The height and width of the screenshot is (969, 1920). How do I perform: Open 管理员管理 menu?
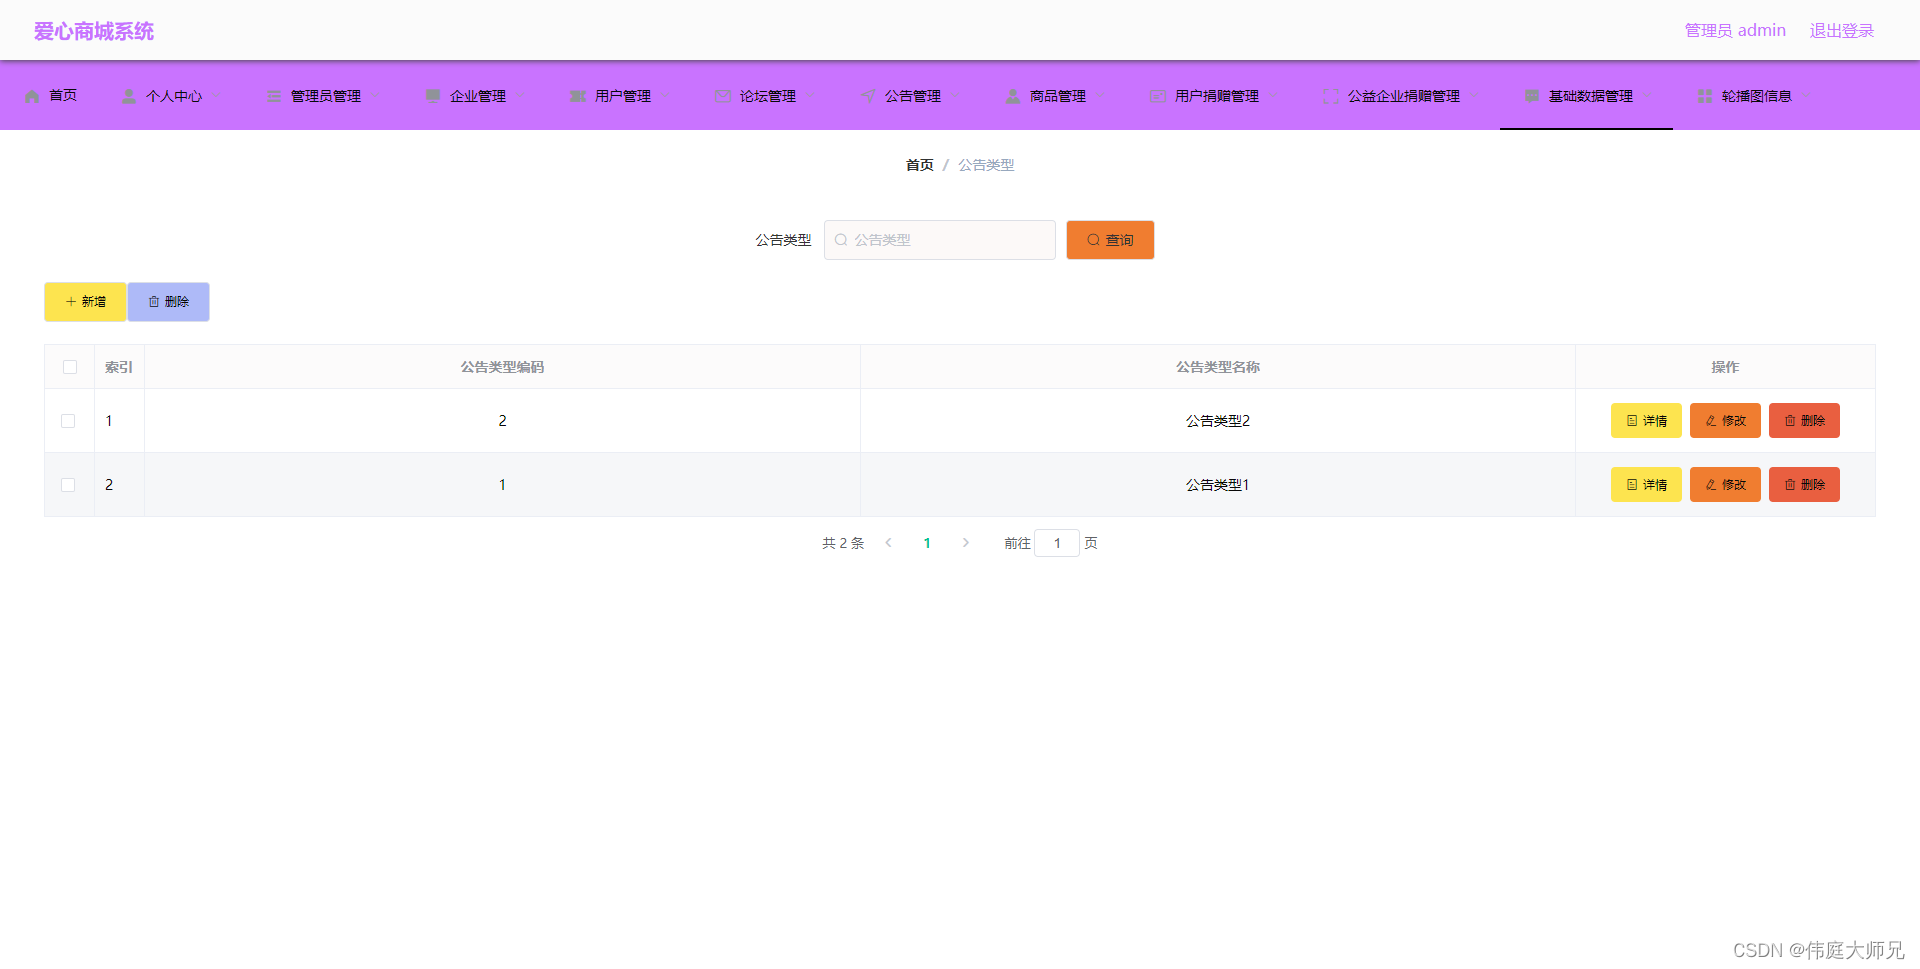pos(322,96)
